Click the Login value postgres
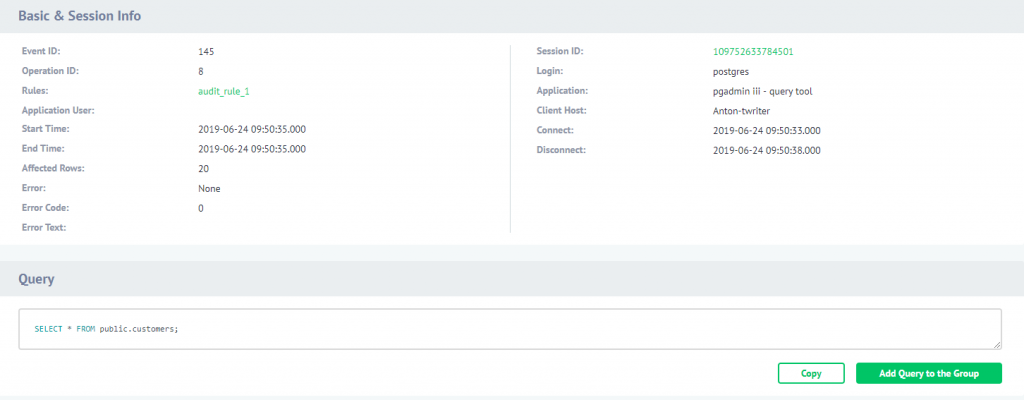The image size is (1024, 400). click(x=719, y=71)
